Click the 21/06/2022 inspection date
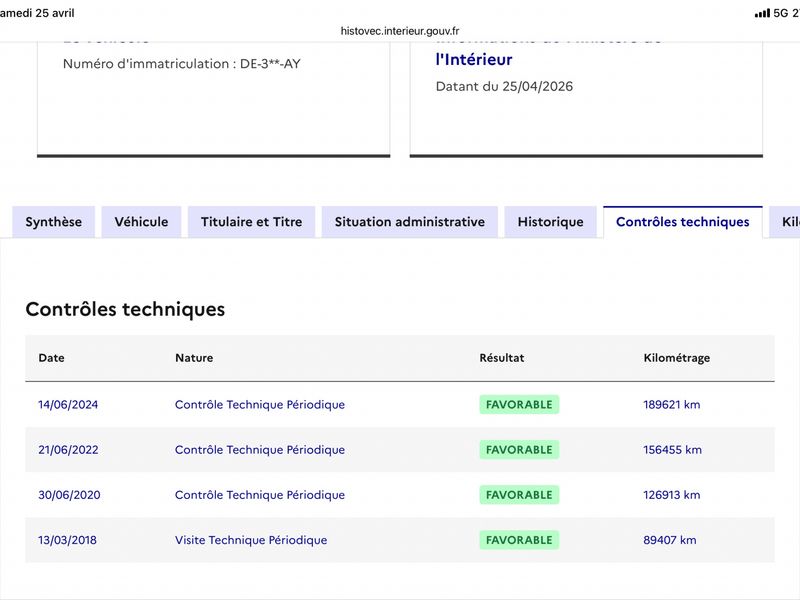800x600 pixels. coord(68,450)
